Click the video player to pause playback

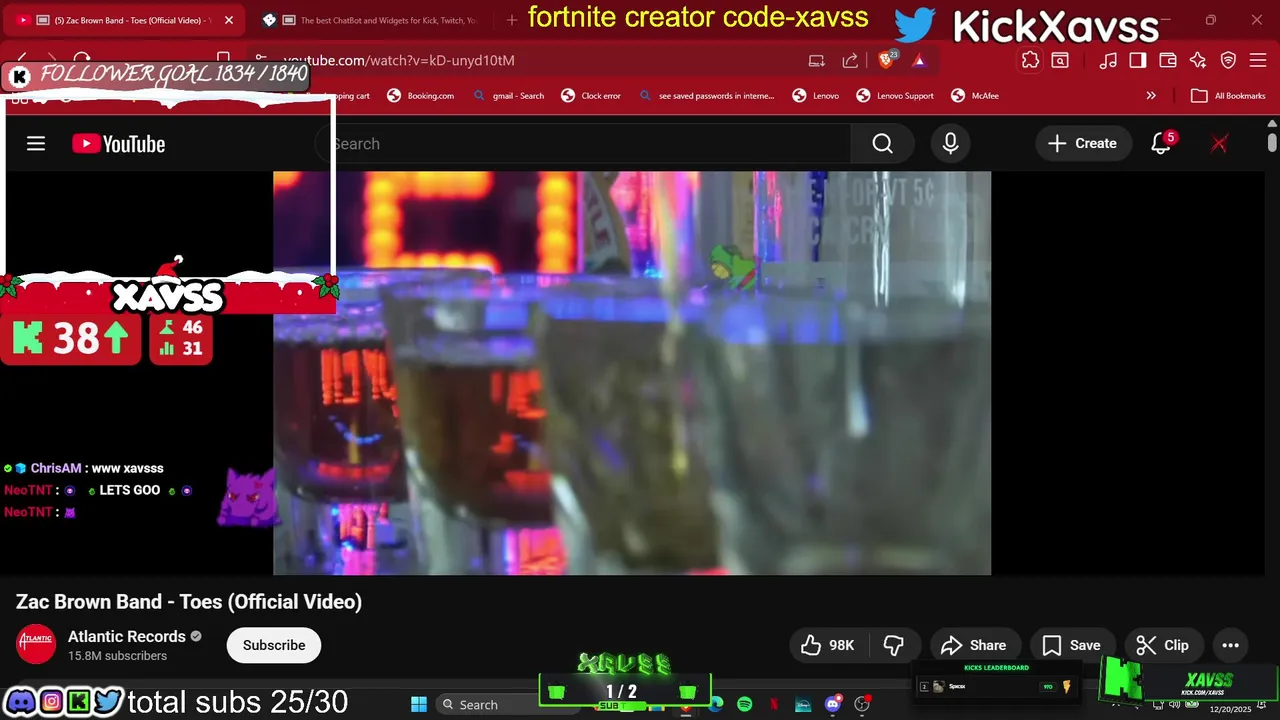[x=632, y=373]
